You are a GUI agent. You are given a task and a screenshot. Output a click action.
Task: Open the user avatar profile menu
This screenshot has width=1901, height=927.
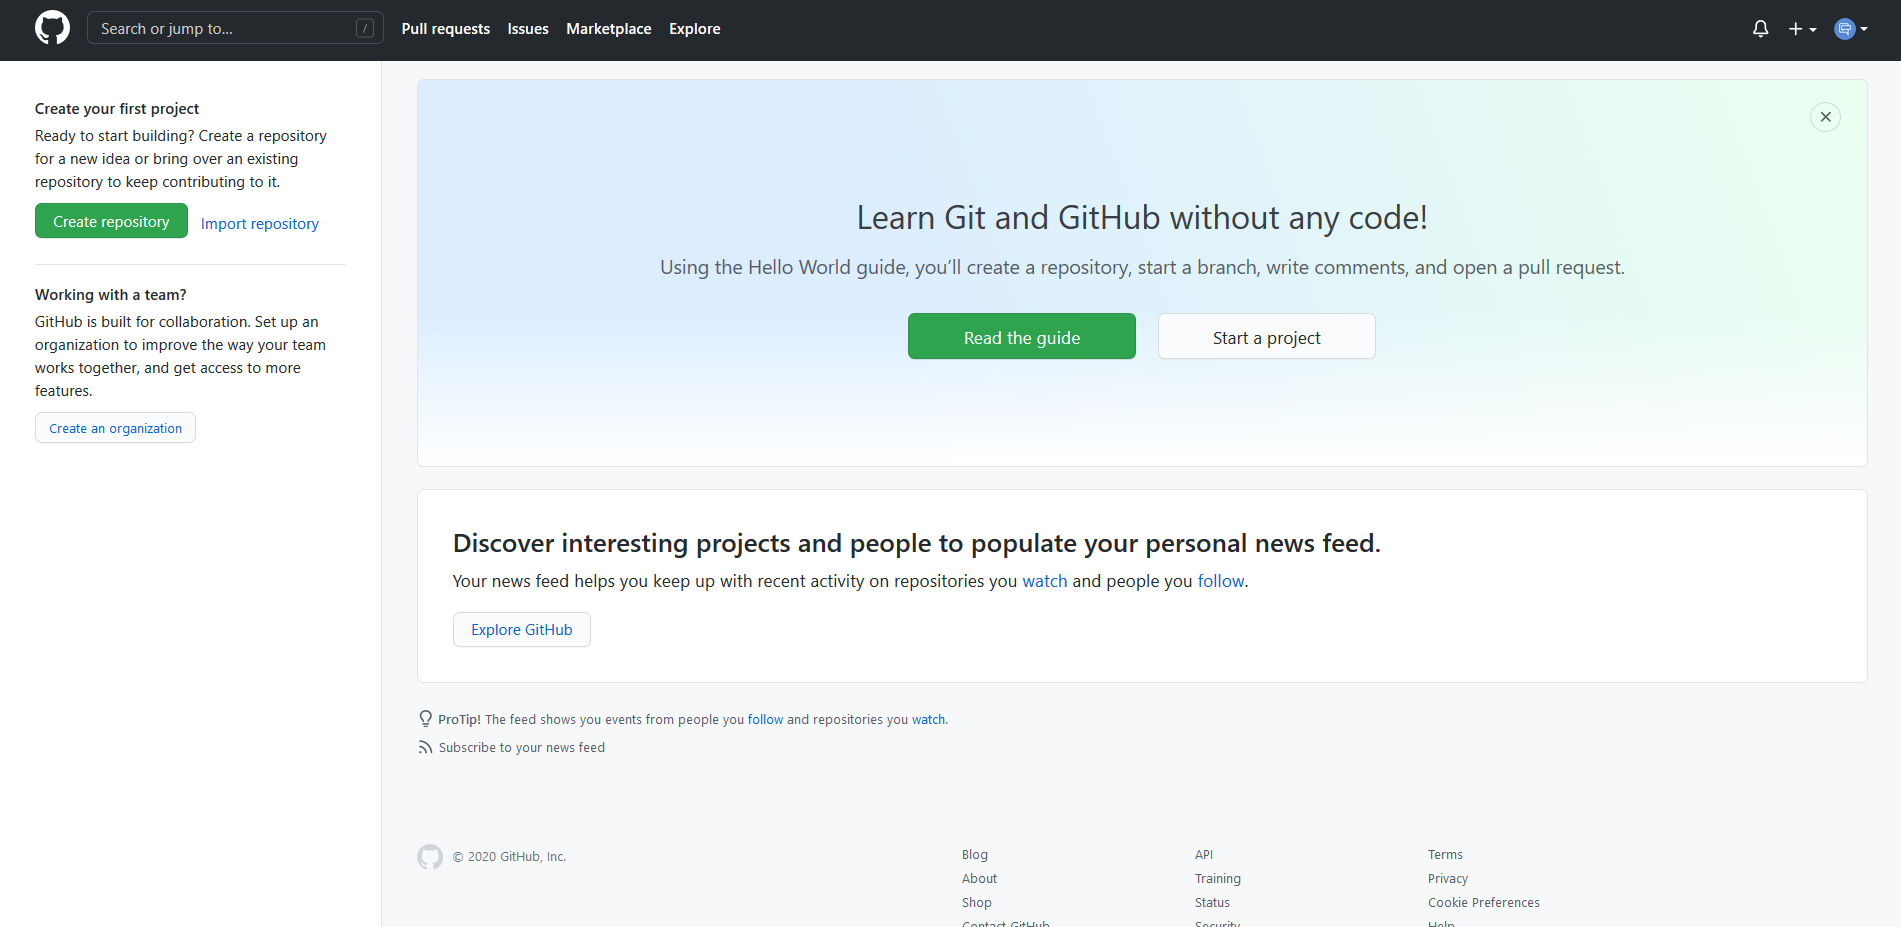(1851, 29)
